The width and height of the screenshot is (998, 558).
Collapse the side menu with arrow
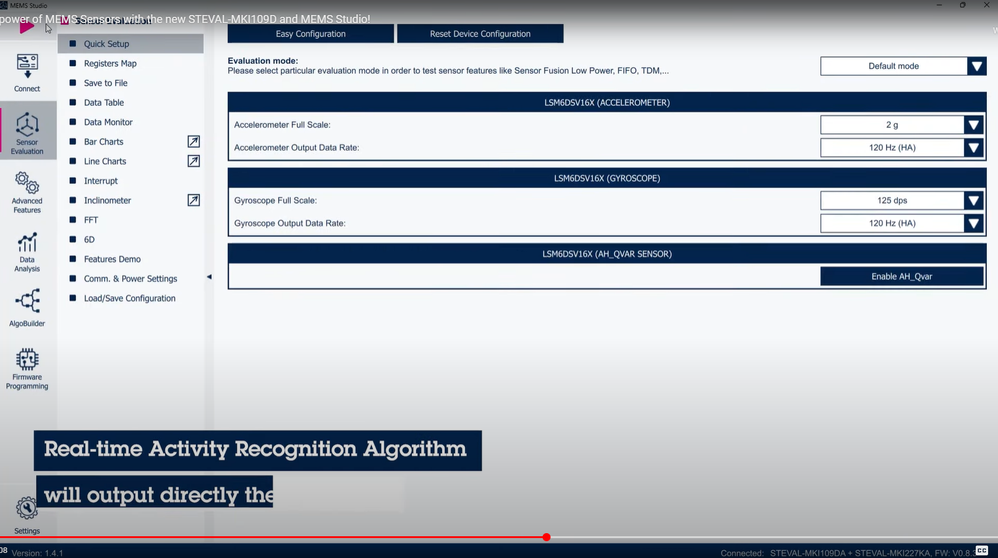(x=209, y=277)
